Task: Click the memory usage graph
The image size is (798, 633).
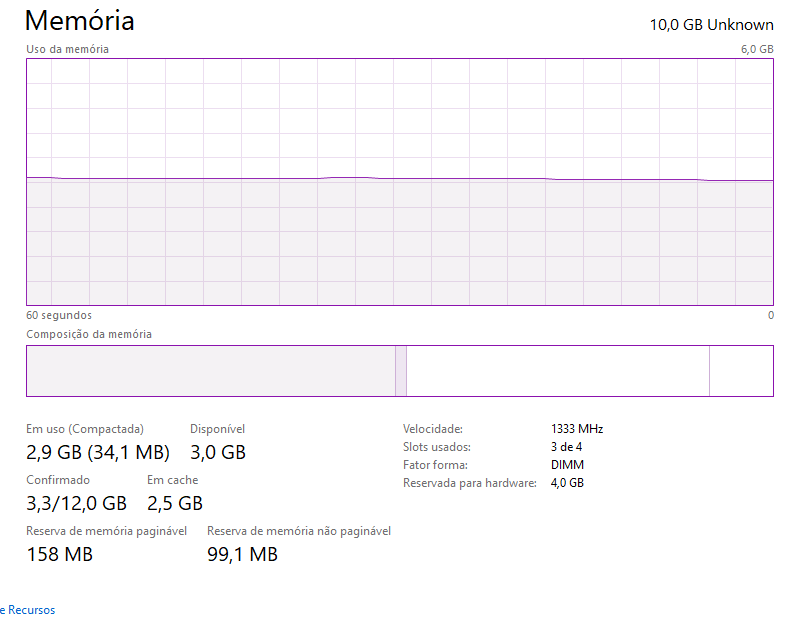Action: [400, 182]
